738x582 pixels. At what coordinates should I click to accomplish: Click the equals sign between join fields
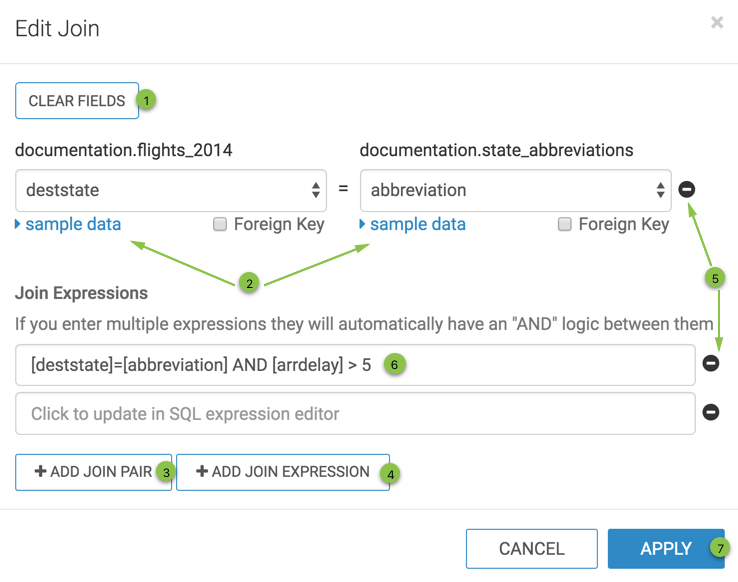[x=343, y=189]
